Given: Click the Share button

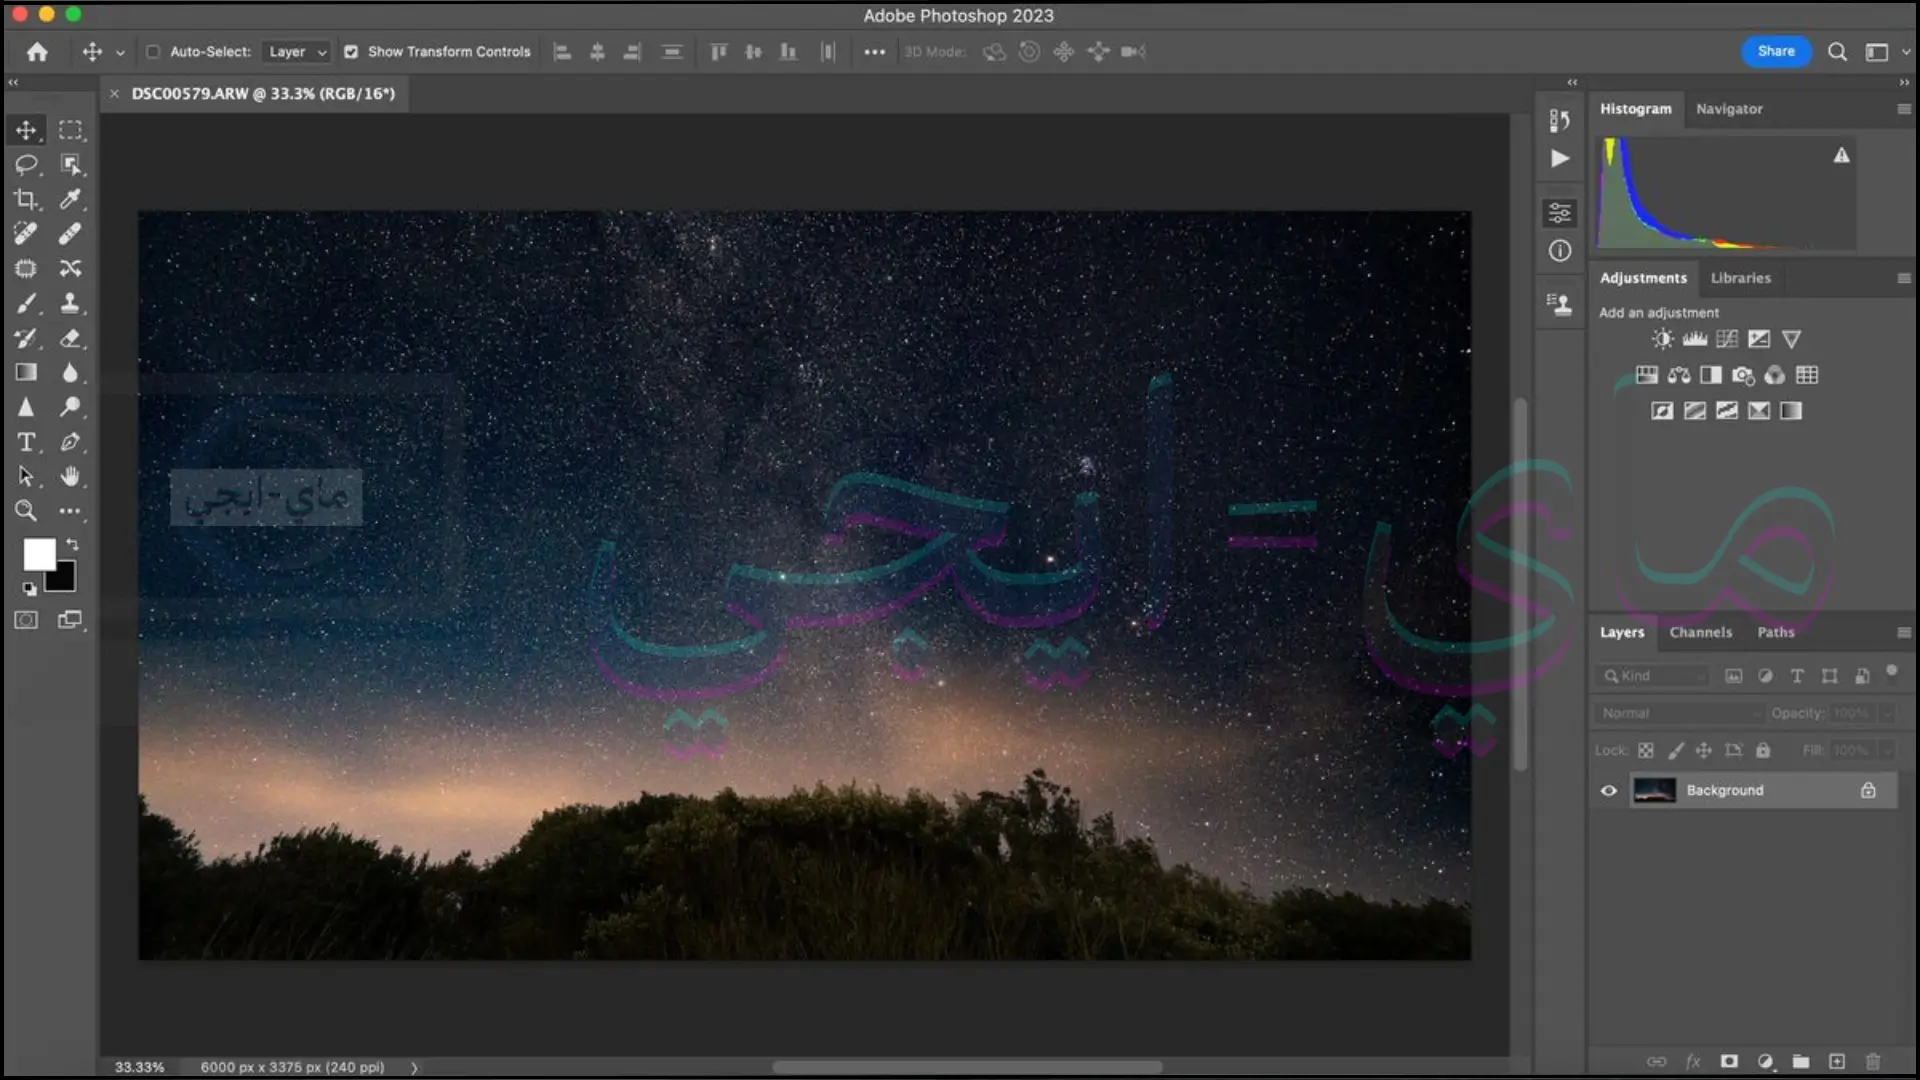Looking at the screenshot, I should point(1775,50).
